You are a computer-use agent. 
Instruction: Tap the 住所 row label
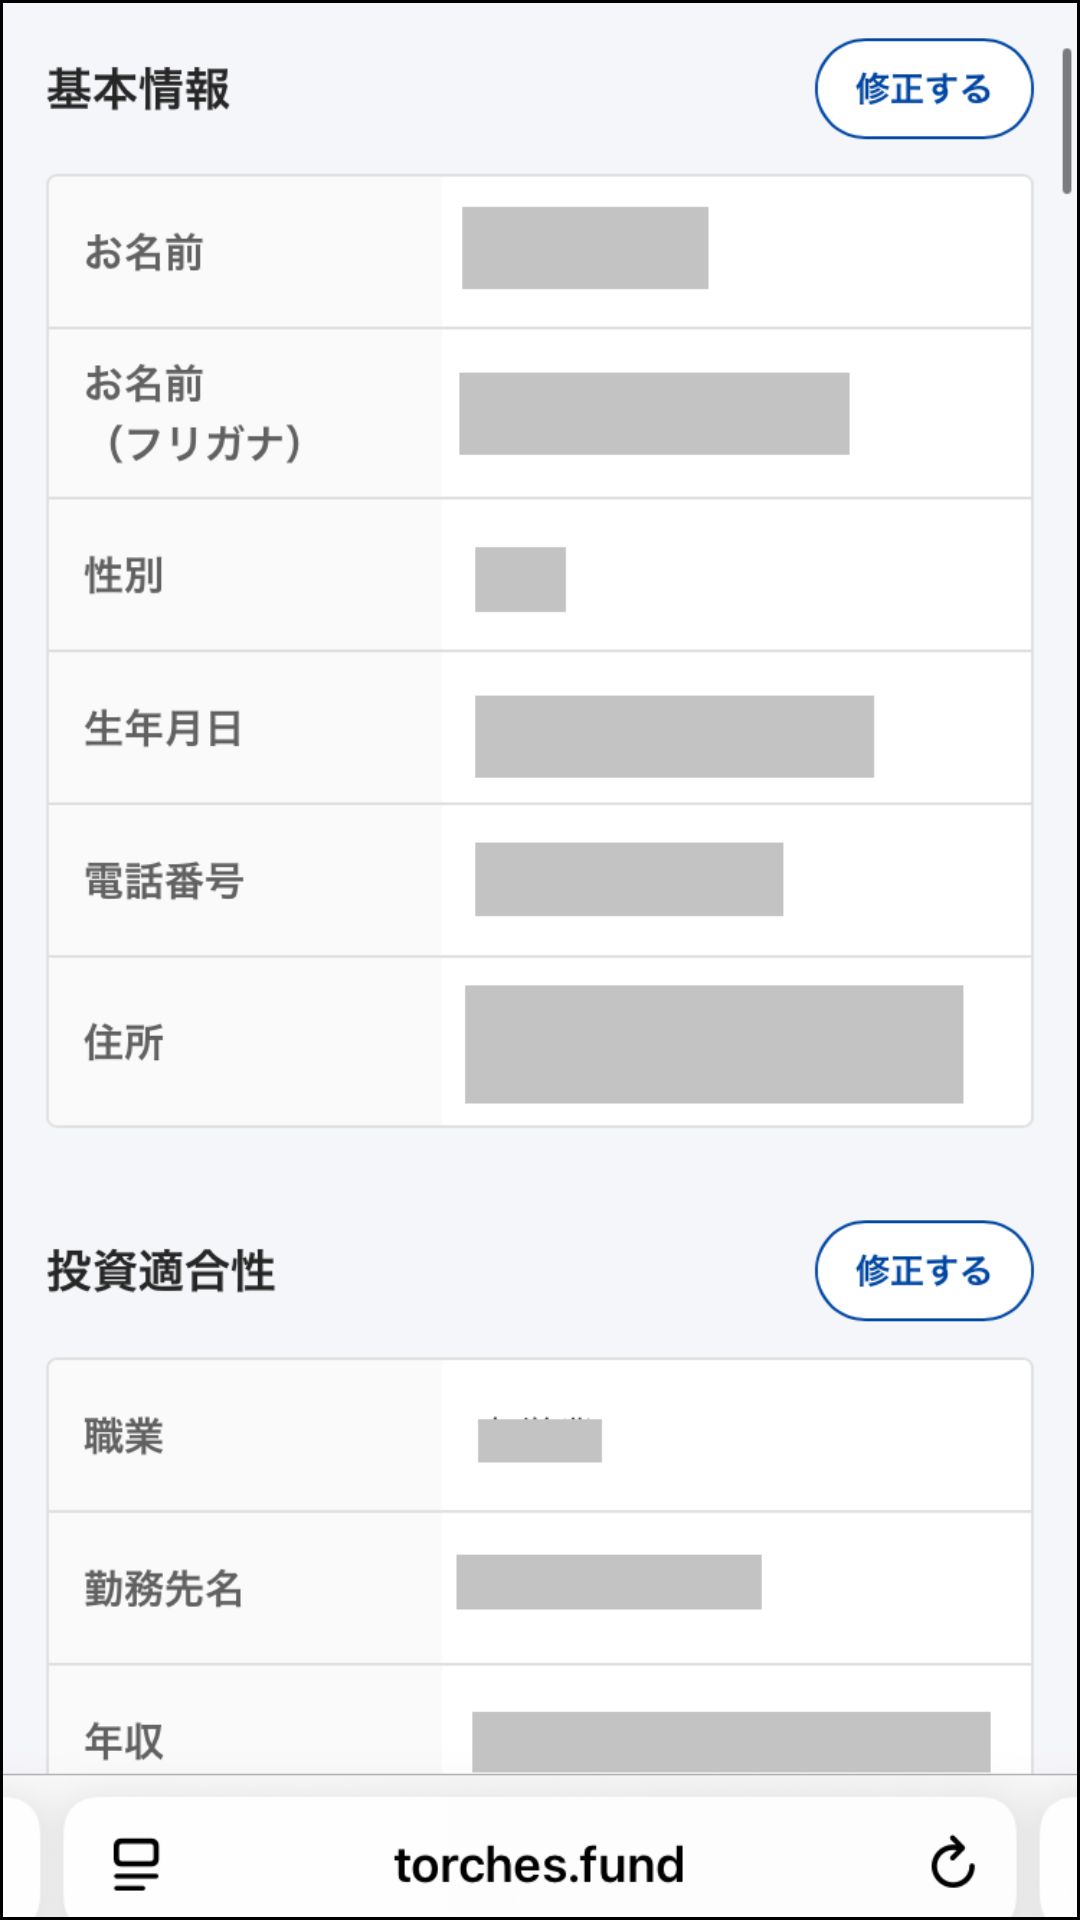pos(124,1042)
